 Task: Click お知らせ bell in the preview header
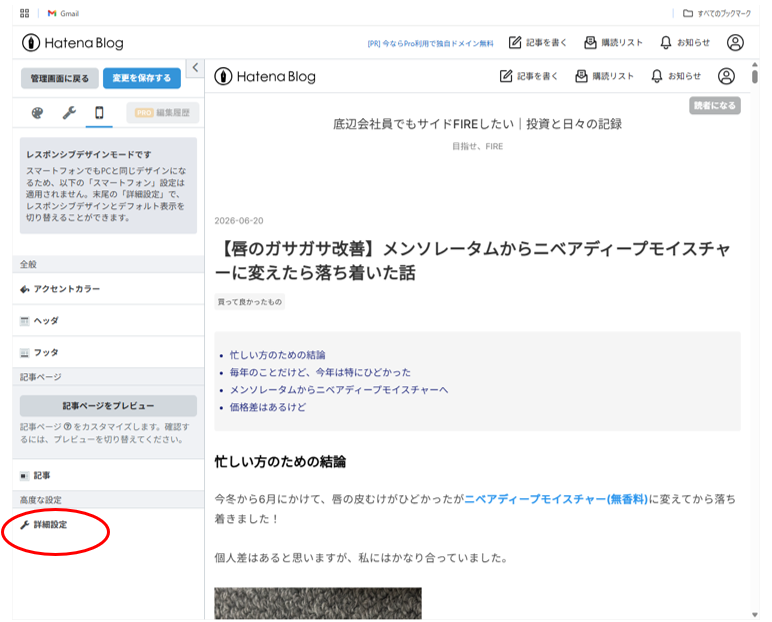pos(676,76)
